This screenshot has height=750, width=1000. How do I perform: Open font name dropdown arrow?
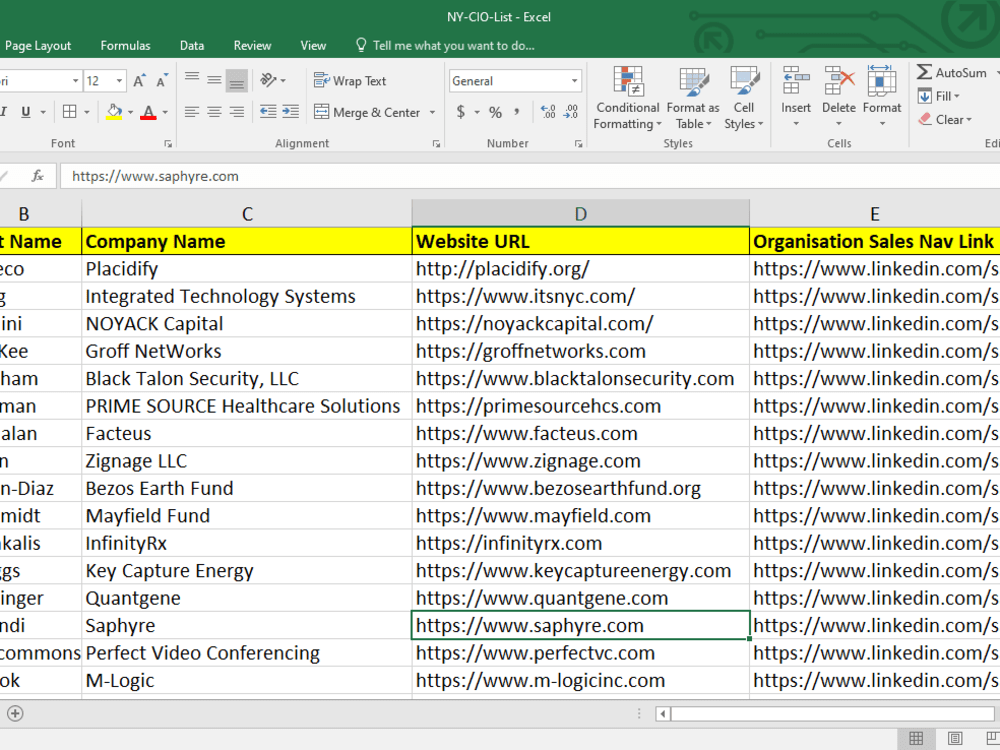(75, 81)
